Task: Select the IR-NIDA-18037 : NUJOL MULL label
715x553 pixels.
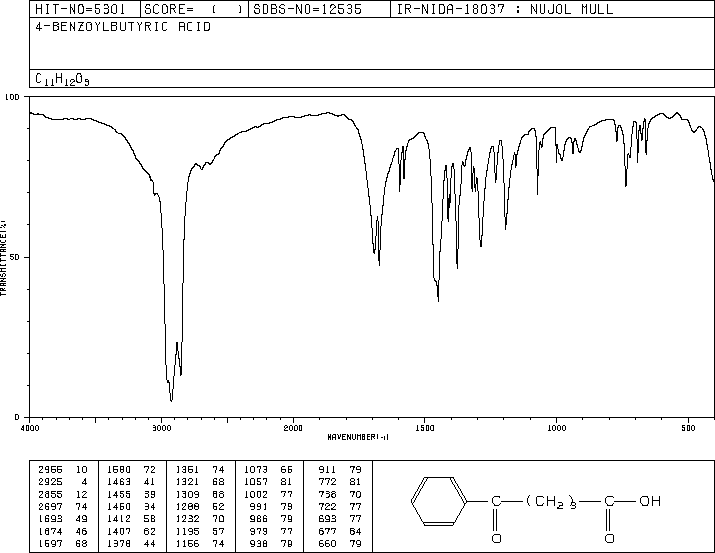Action: click(504, 9)
